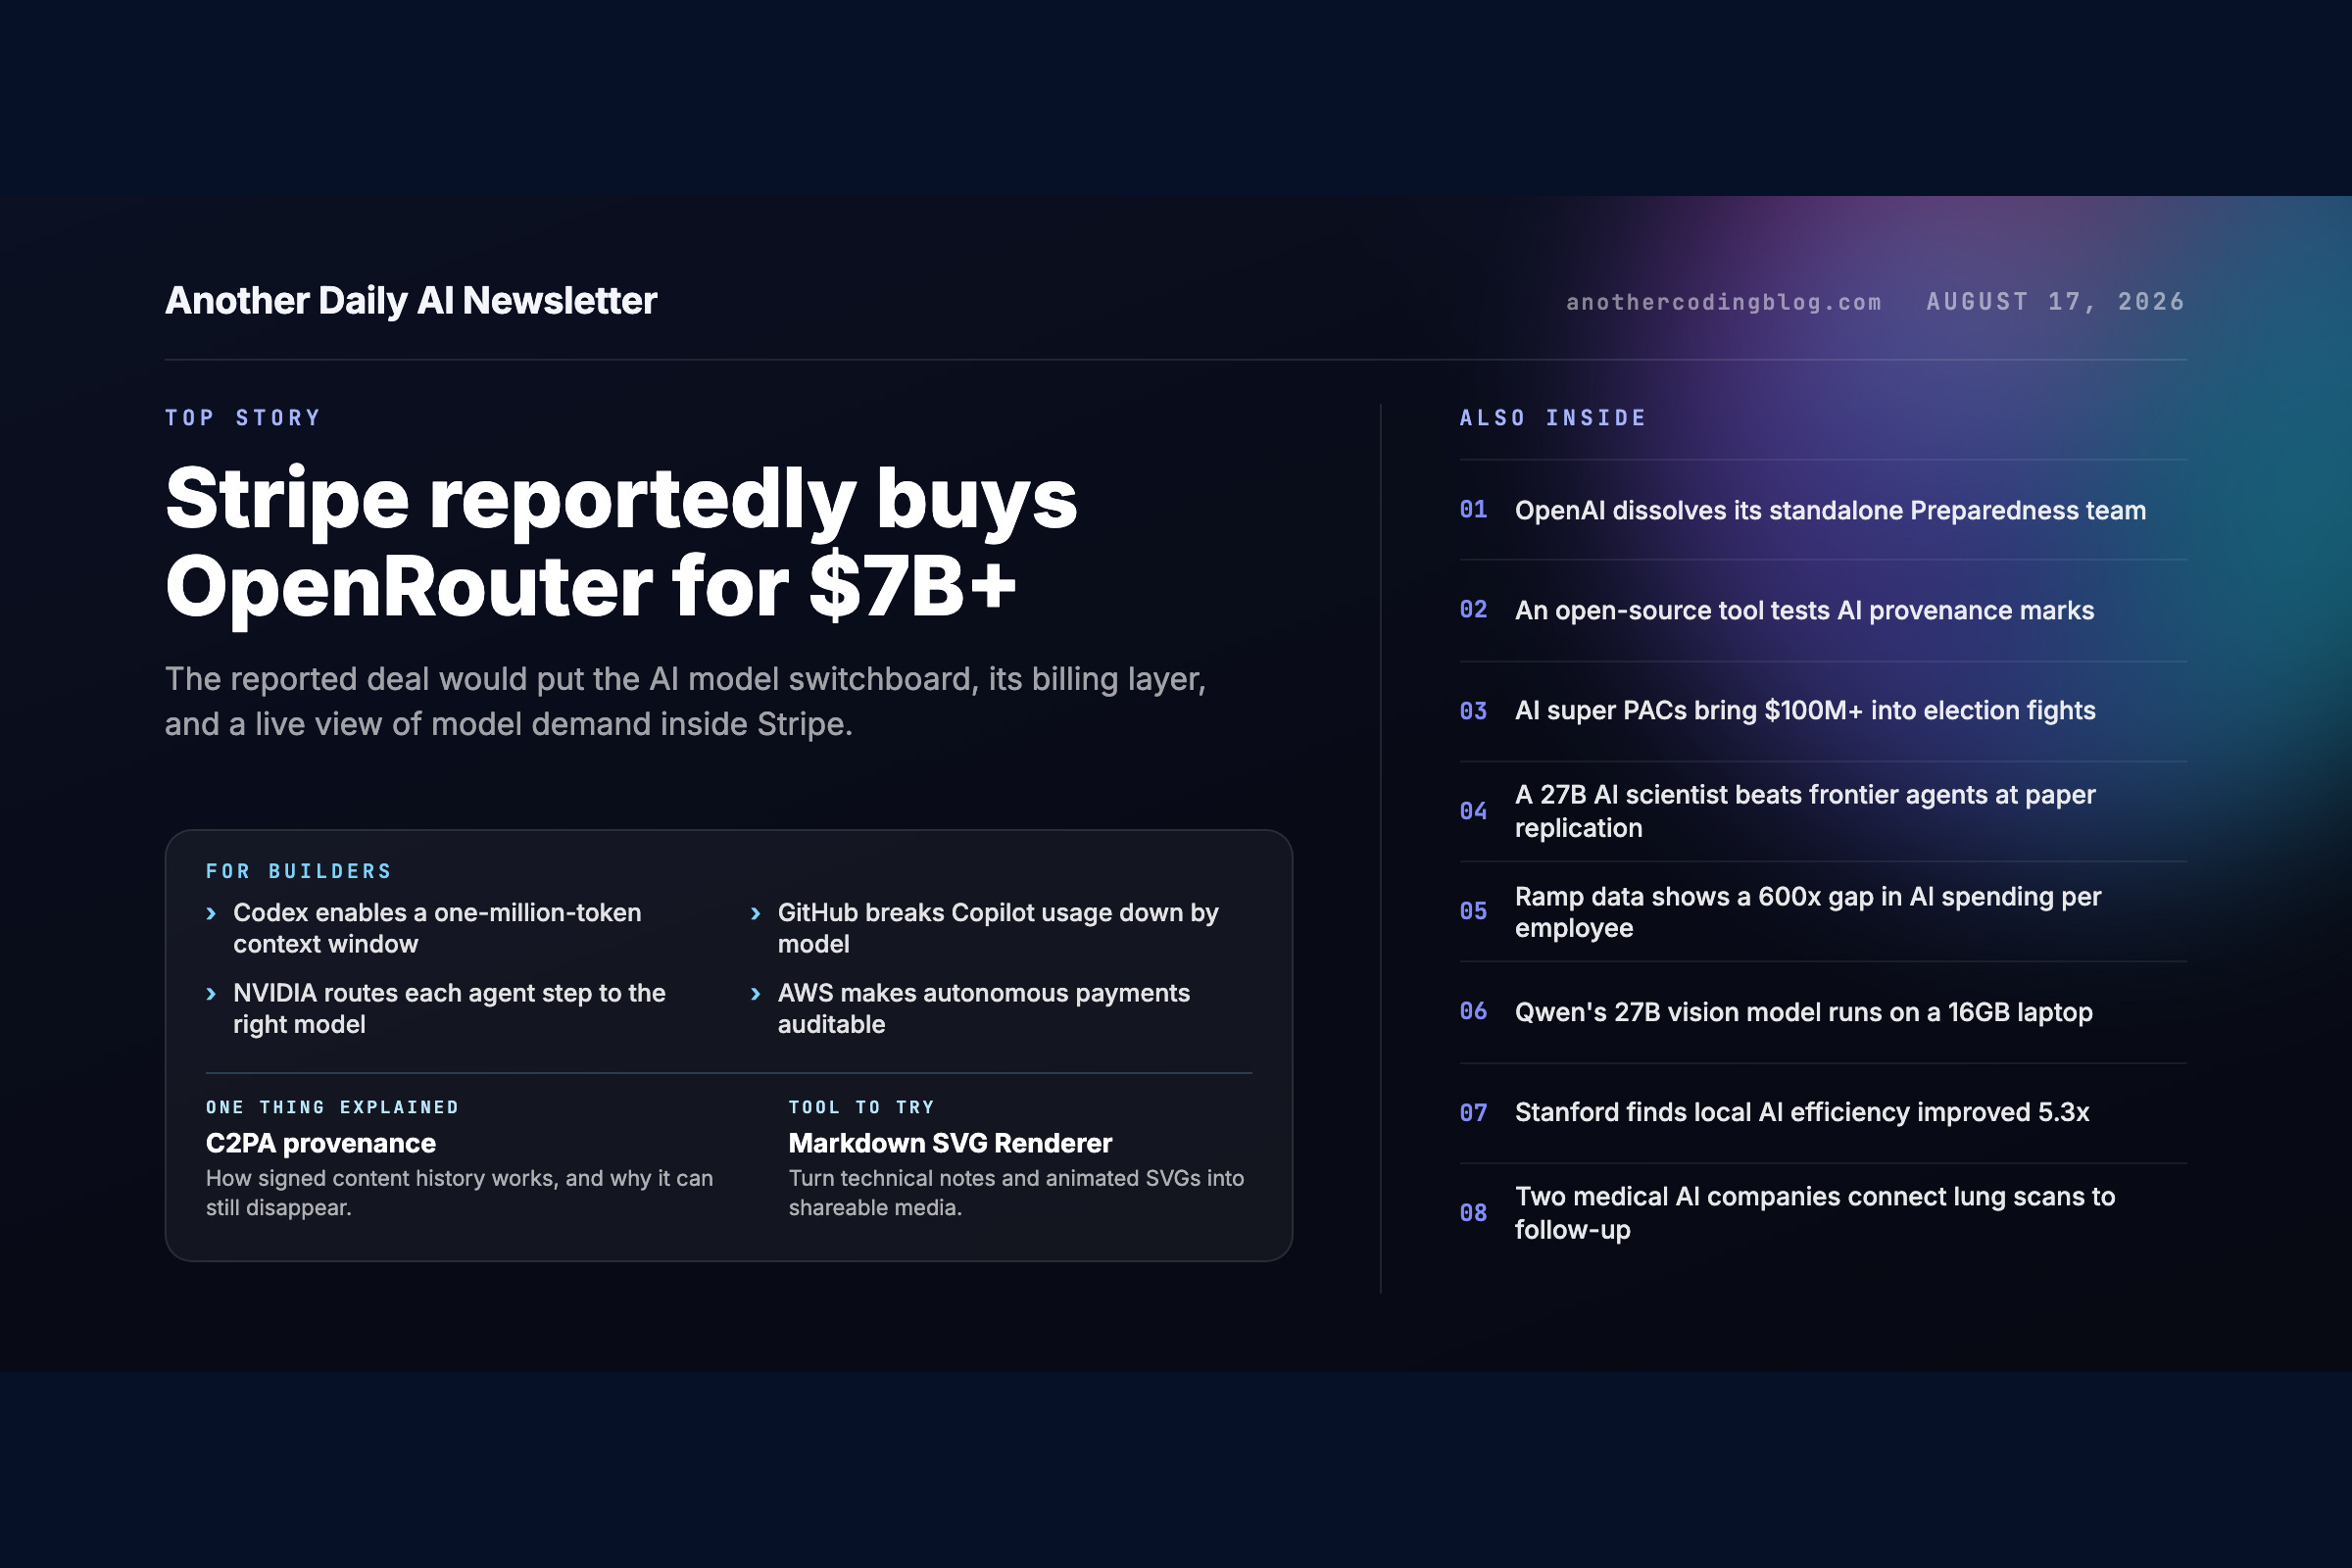This screenshot has height=1568, width=2352.
Task: Click story number 05
Action: [1473, 911]
